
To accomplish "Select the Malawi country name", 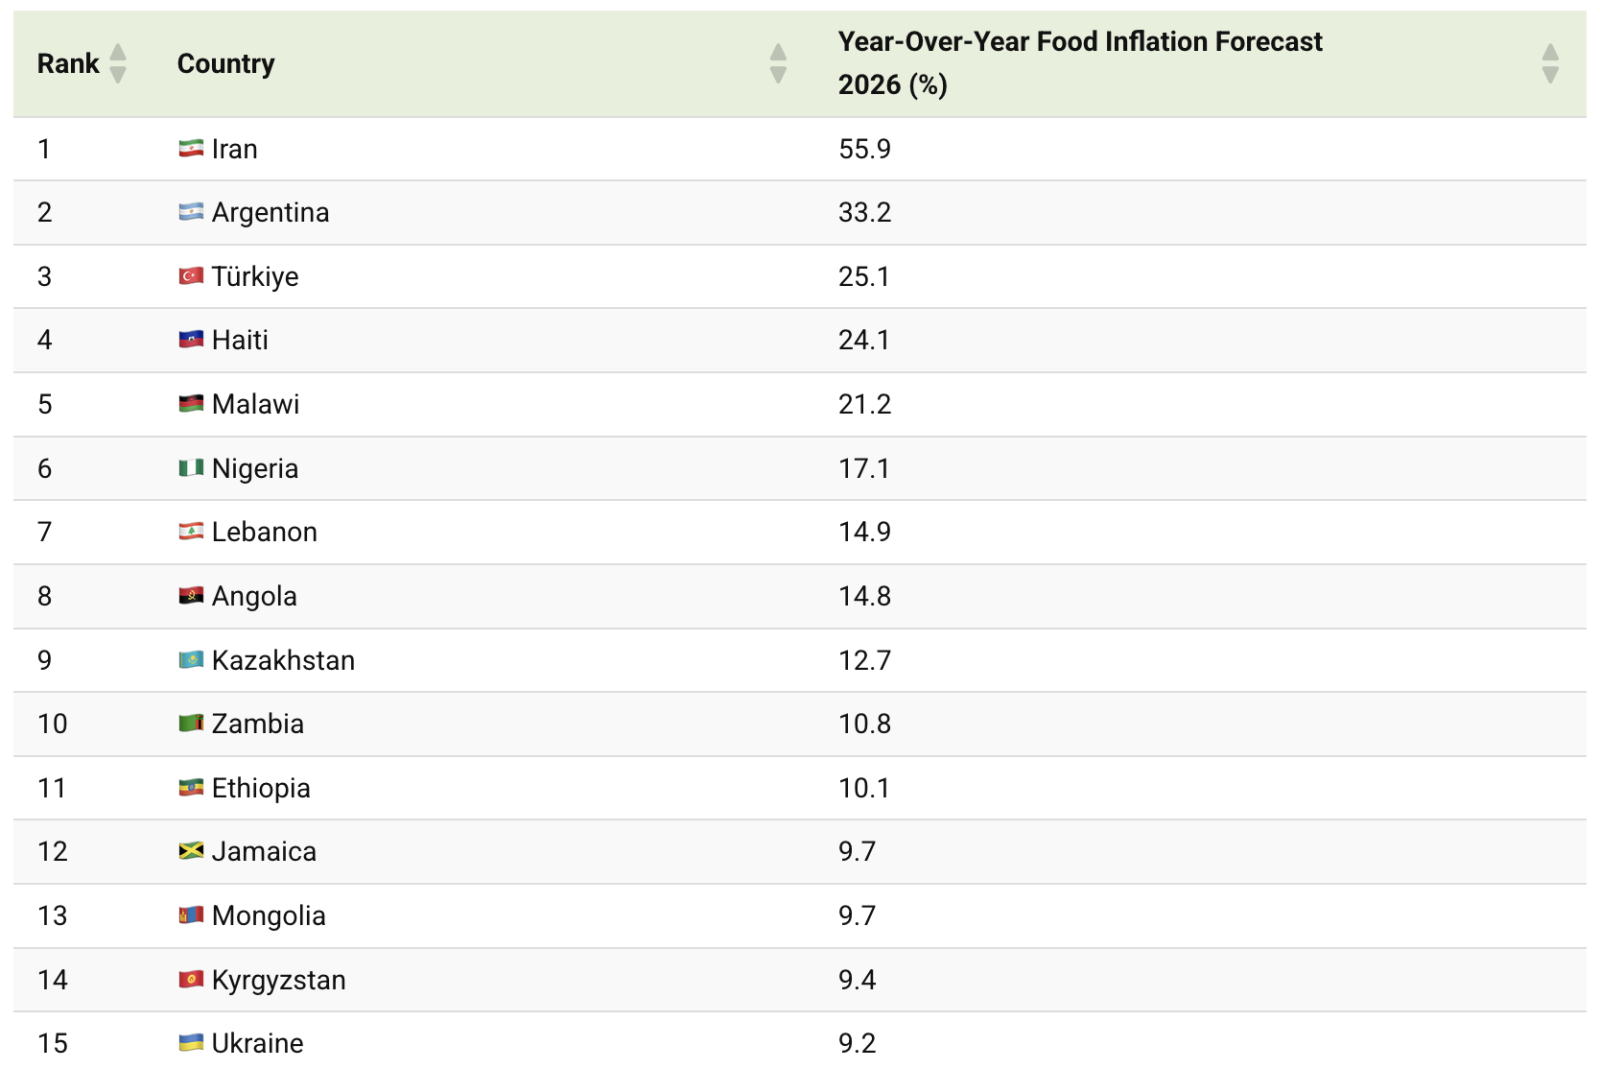I will tap(256, 404).
